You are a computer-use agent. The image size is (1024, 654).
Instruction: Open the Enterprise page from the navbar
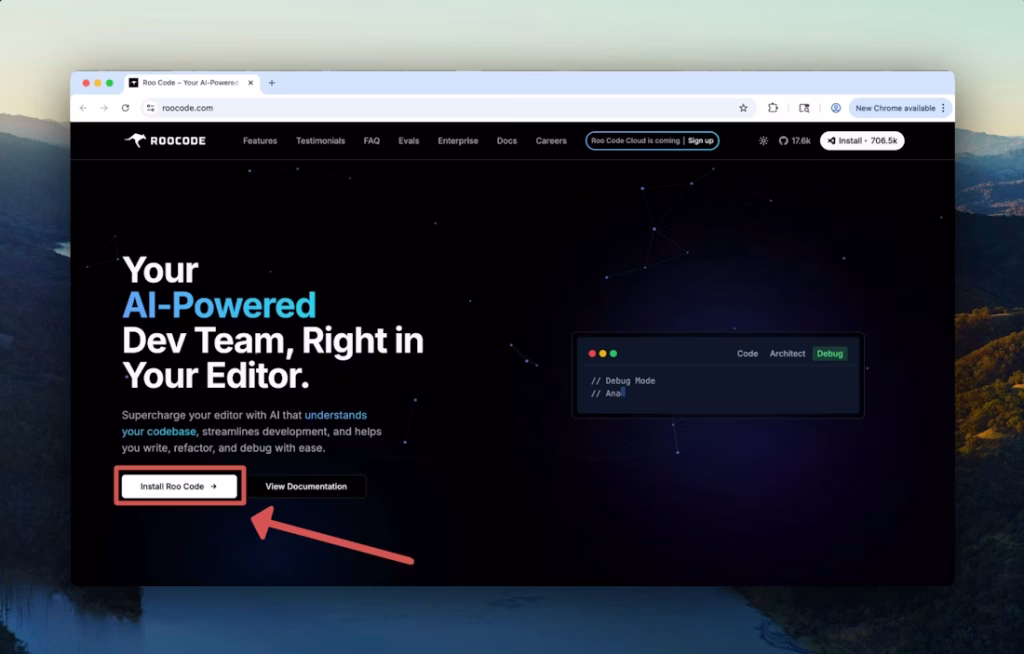[x=457, y=140]
